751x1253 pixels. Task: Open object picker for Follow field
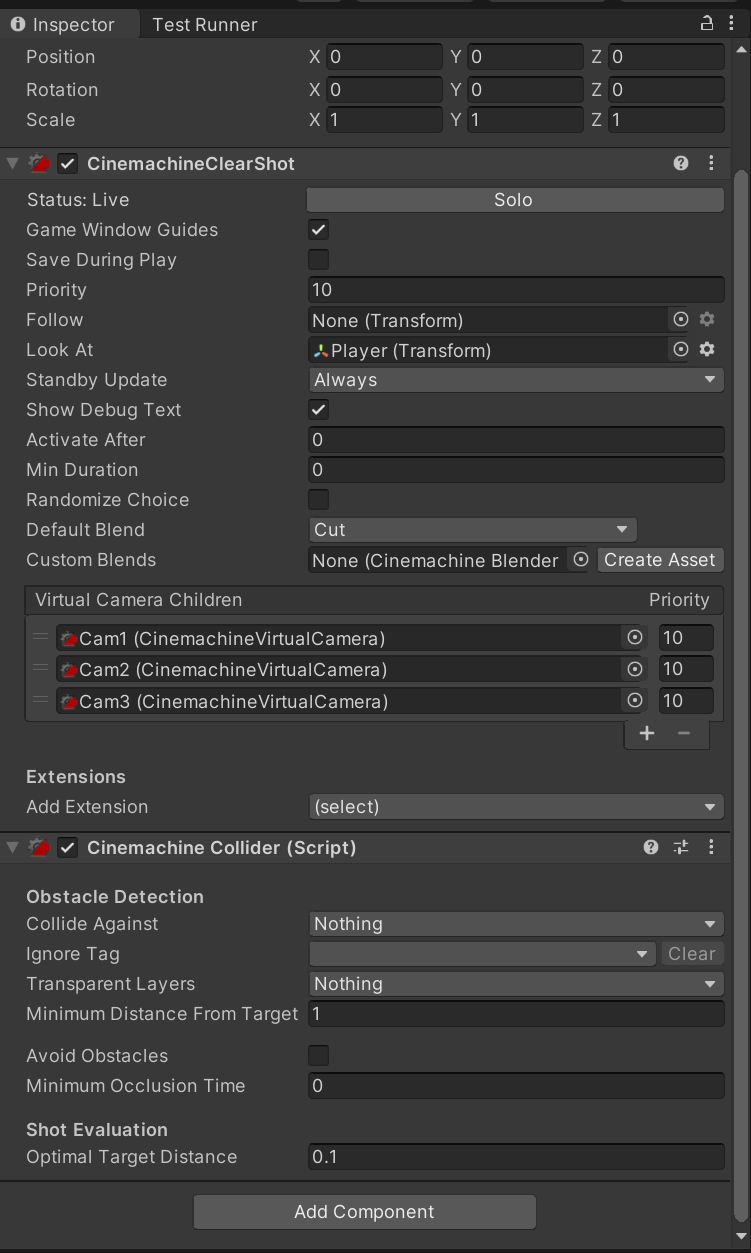[x=681, y=320]
